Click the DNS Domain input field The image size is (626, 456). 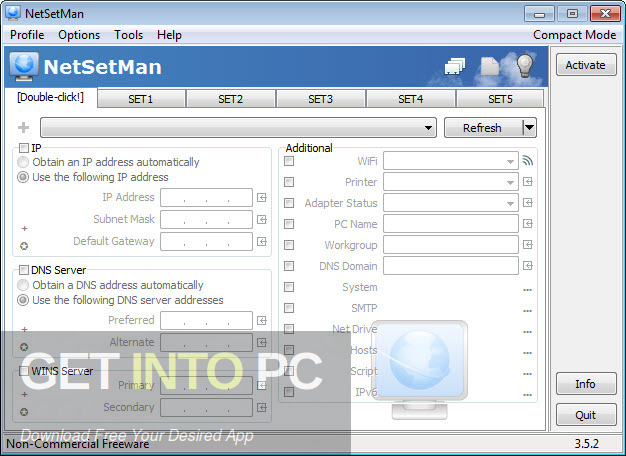pyautogui.click(x=451, y=266)
